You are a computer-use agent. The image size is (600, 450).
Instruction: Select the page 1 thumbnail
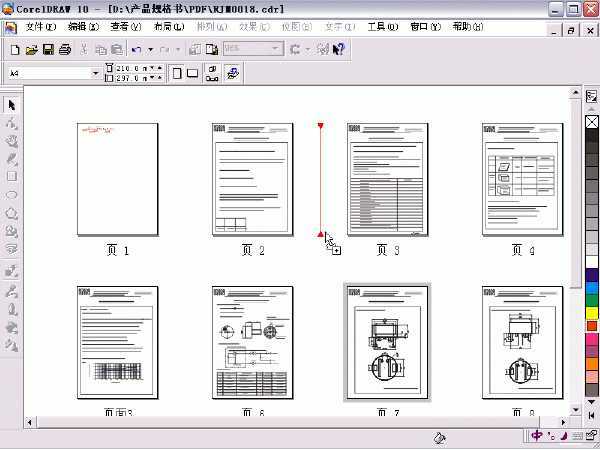(117, 179)
